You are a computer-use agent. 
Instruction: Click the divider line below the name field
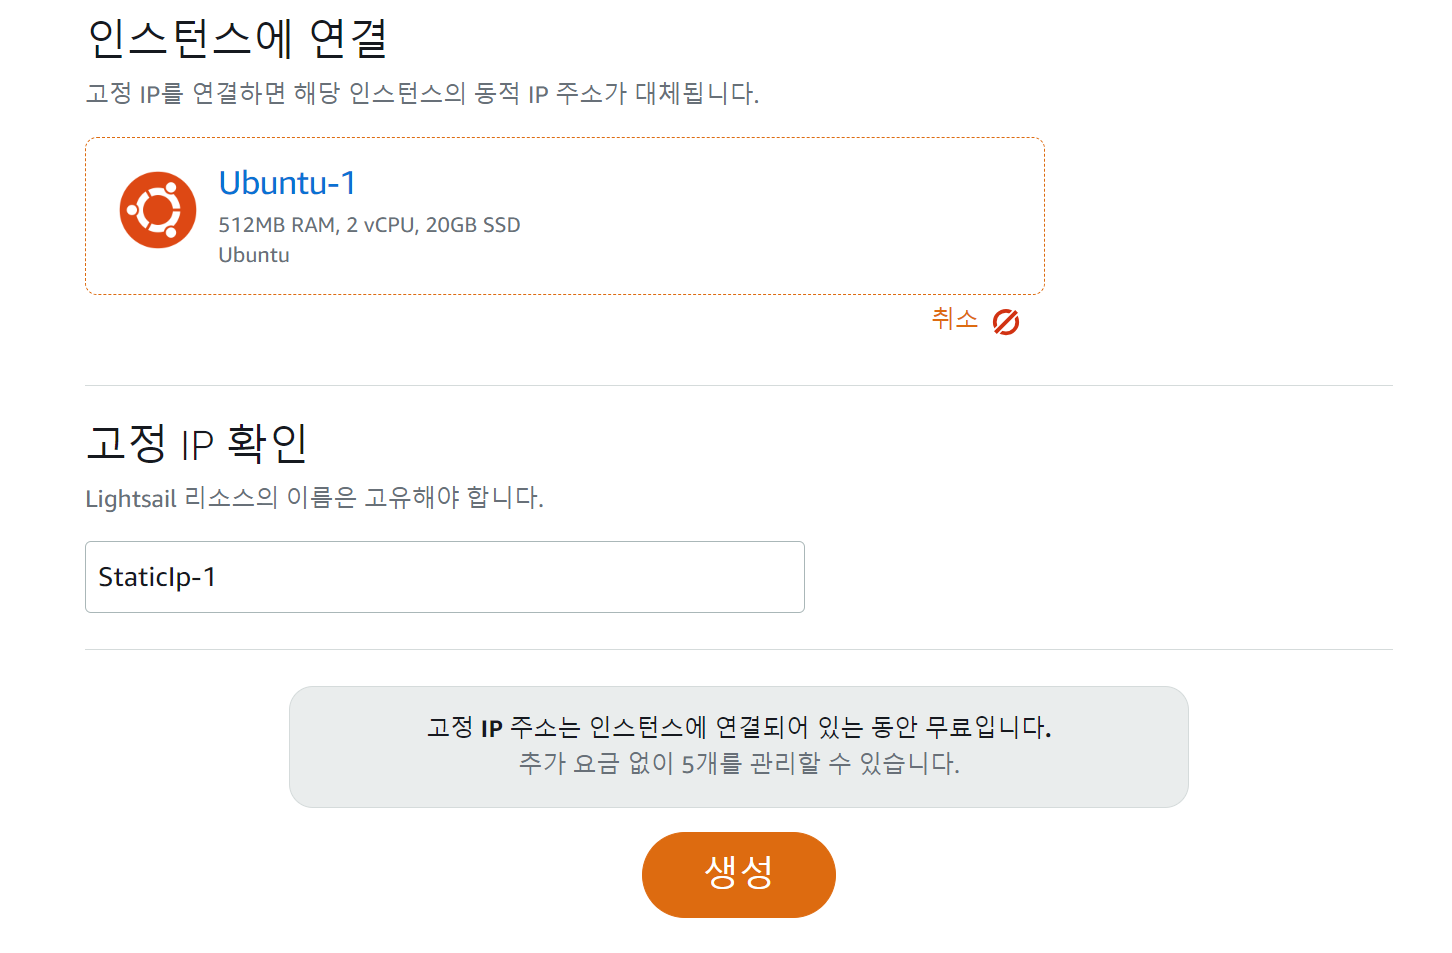(739, 649)
